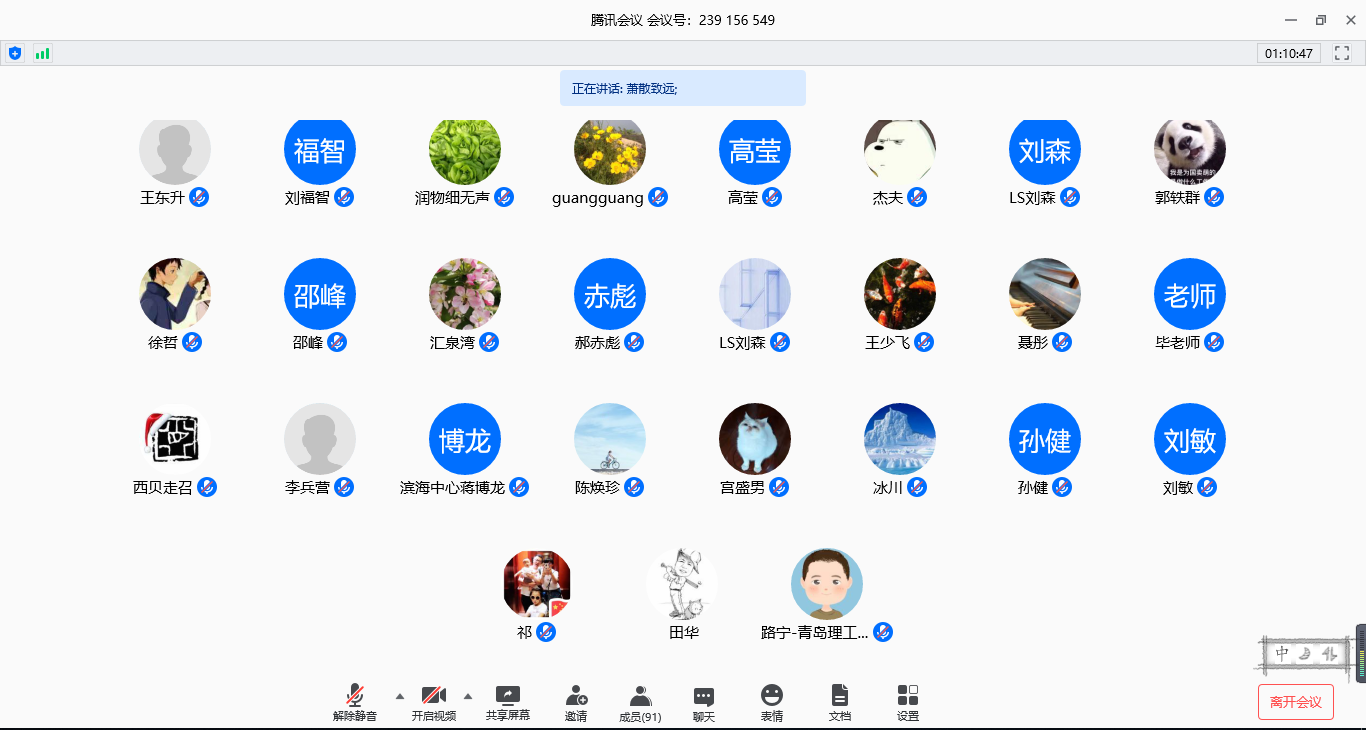Image resolution: width=1366 pixels, height=730 pixels.
Task: Expand audio options arrow beside 解除静音
Action: (400, 696)
